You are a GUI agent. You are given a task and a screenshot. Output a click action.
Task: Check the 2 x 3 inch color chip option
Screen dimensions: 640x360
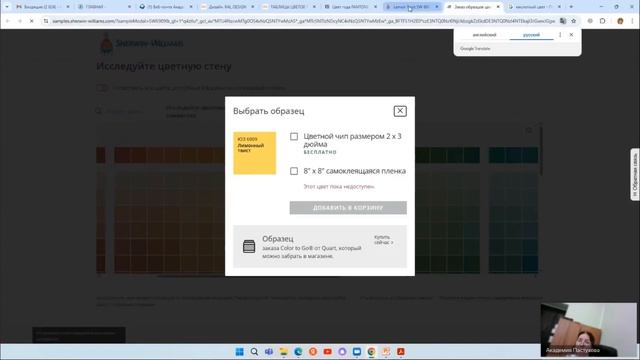tap(294, 136)
